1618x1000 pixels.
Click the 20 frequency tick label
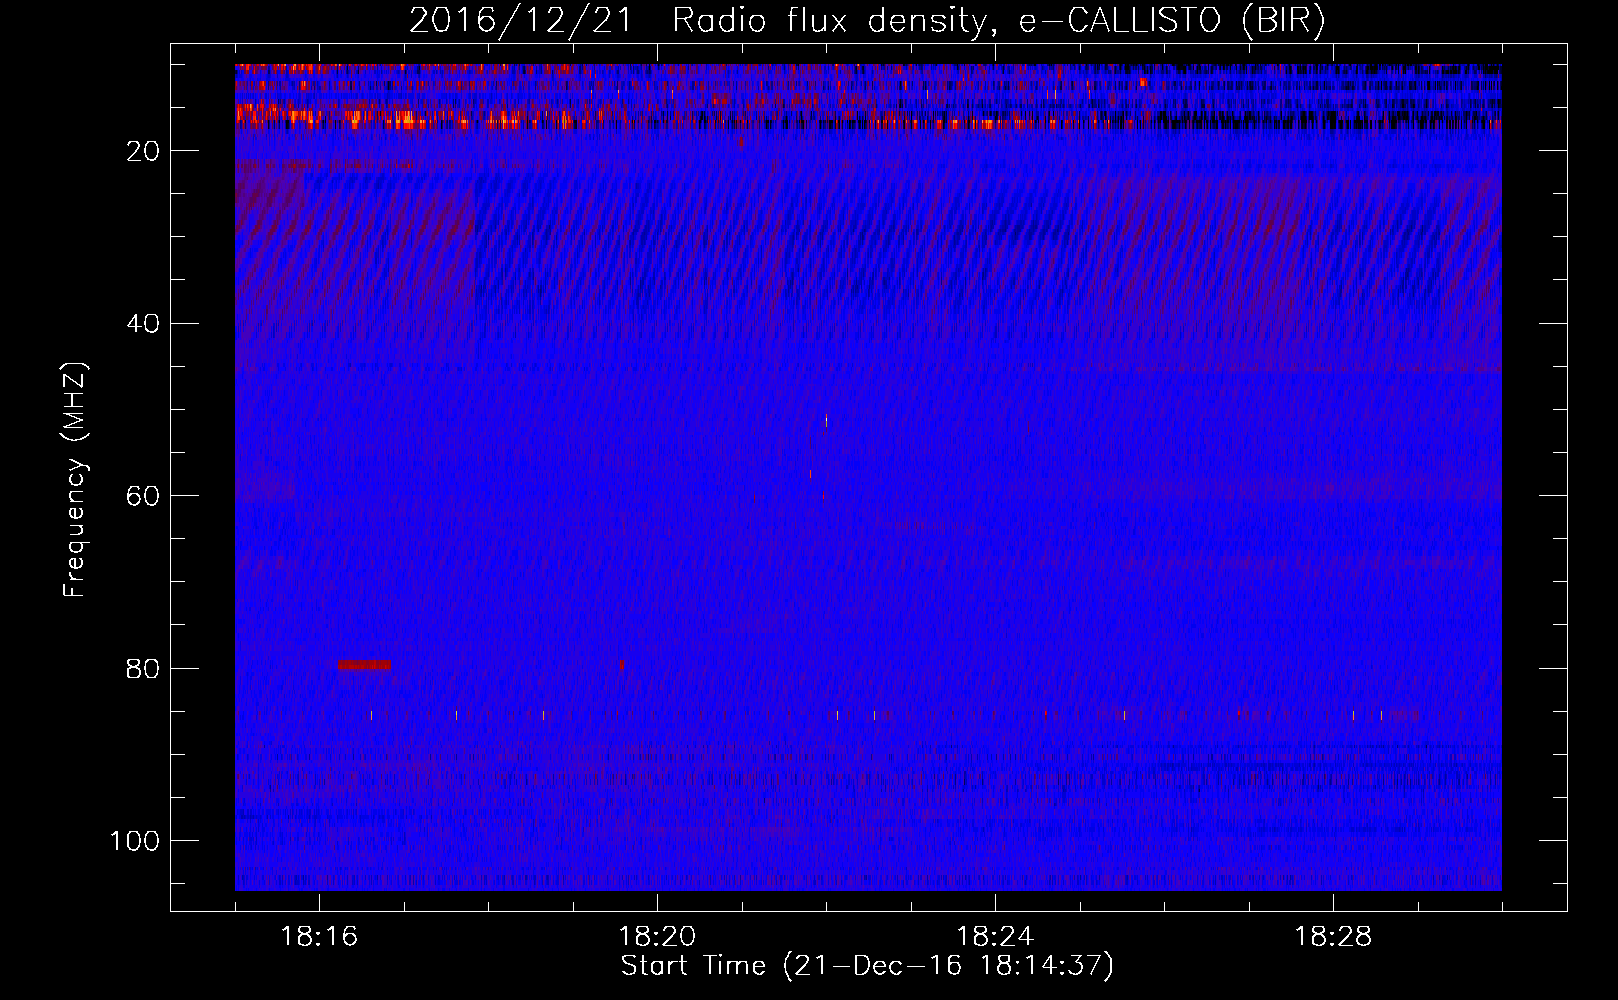pyautogui.click(x=144, y=151)
